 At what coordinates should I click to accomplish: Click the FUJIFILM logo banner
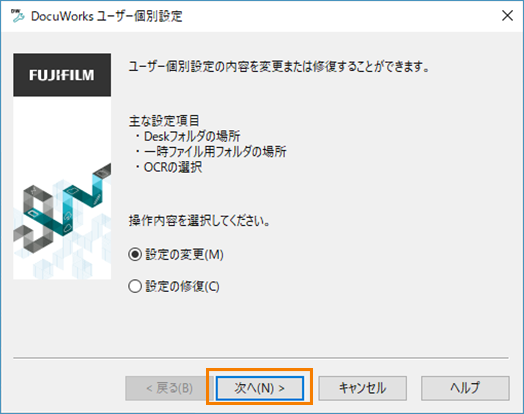click(x=62, y=75)
